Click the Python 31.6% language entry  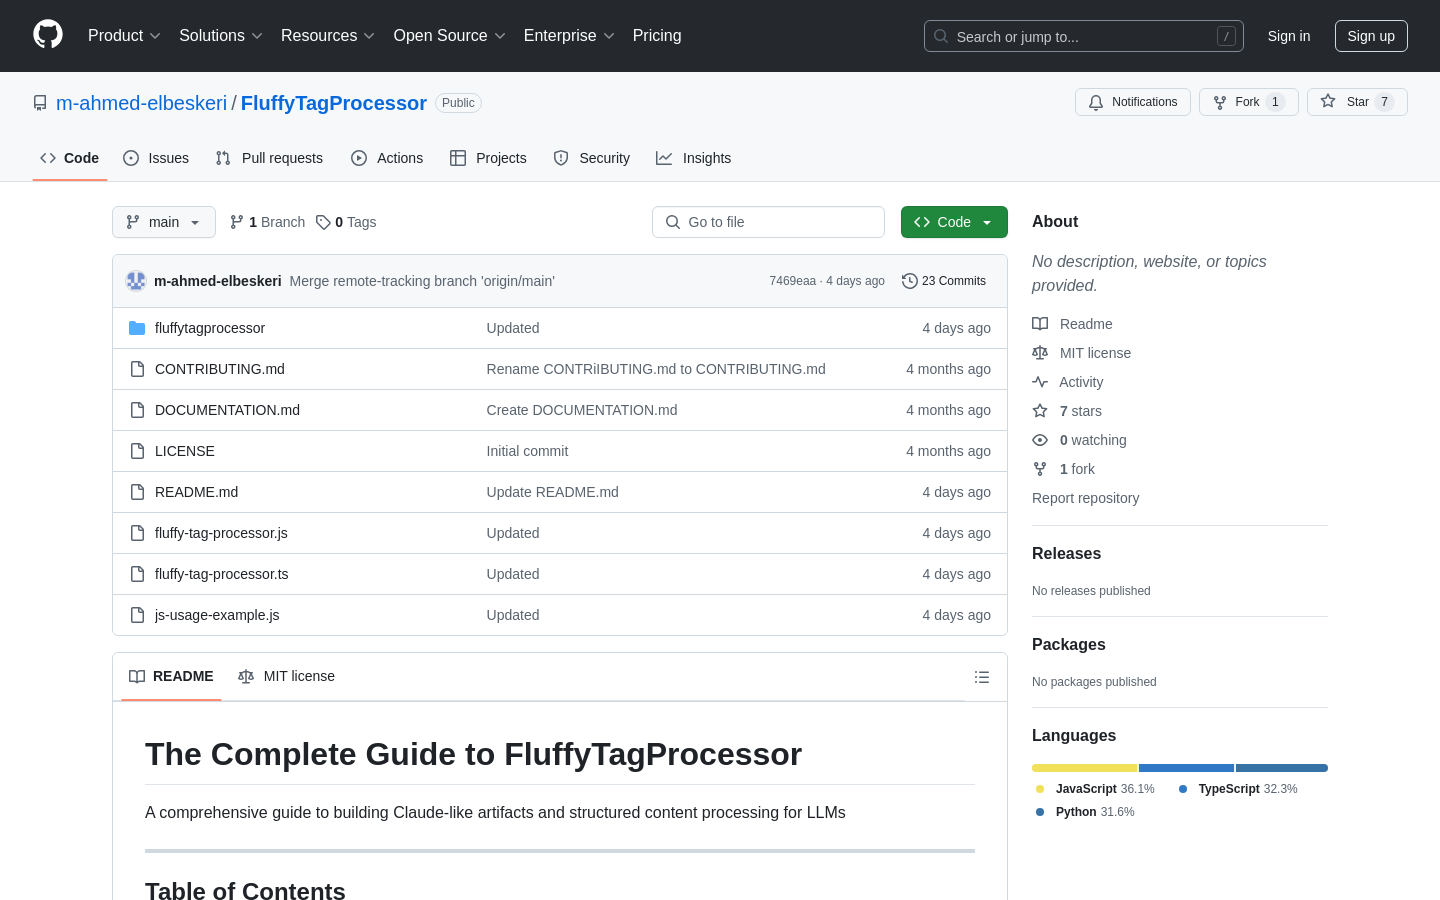click(1085, 812)
